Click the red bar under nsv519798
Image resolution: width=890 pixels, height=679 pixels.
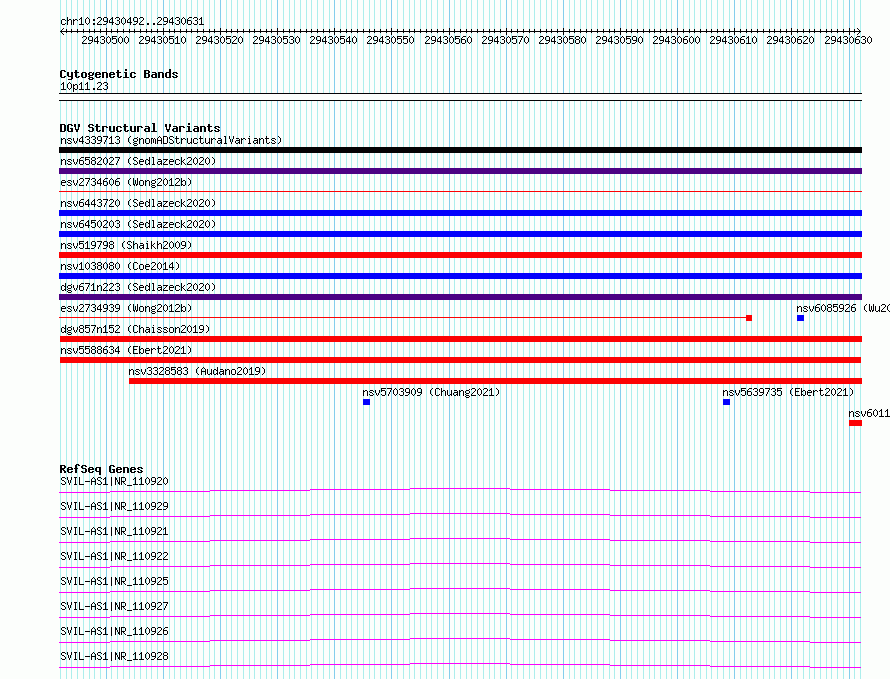[460, 255]
